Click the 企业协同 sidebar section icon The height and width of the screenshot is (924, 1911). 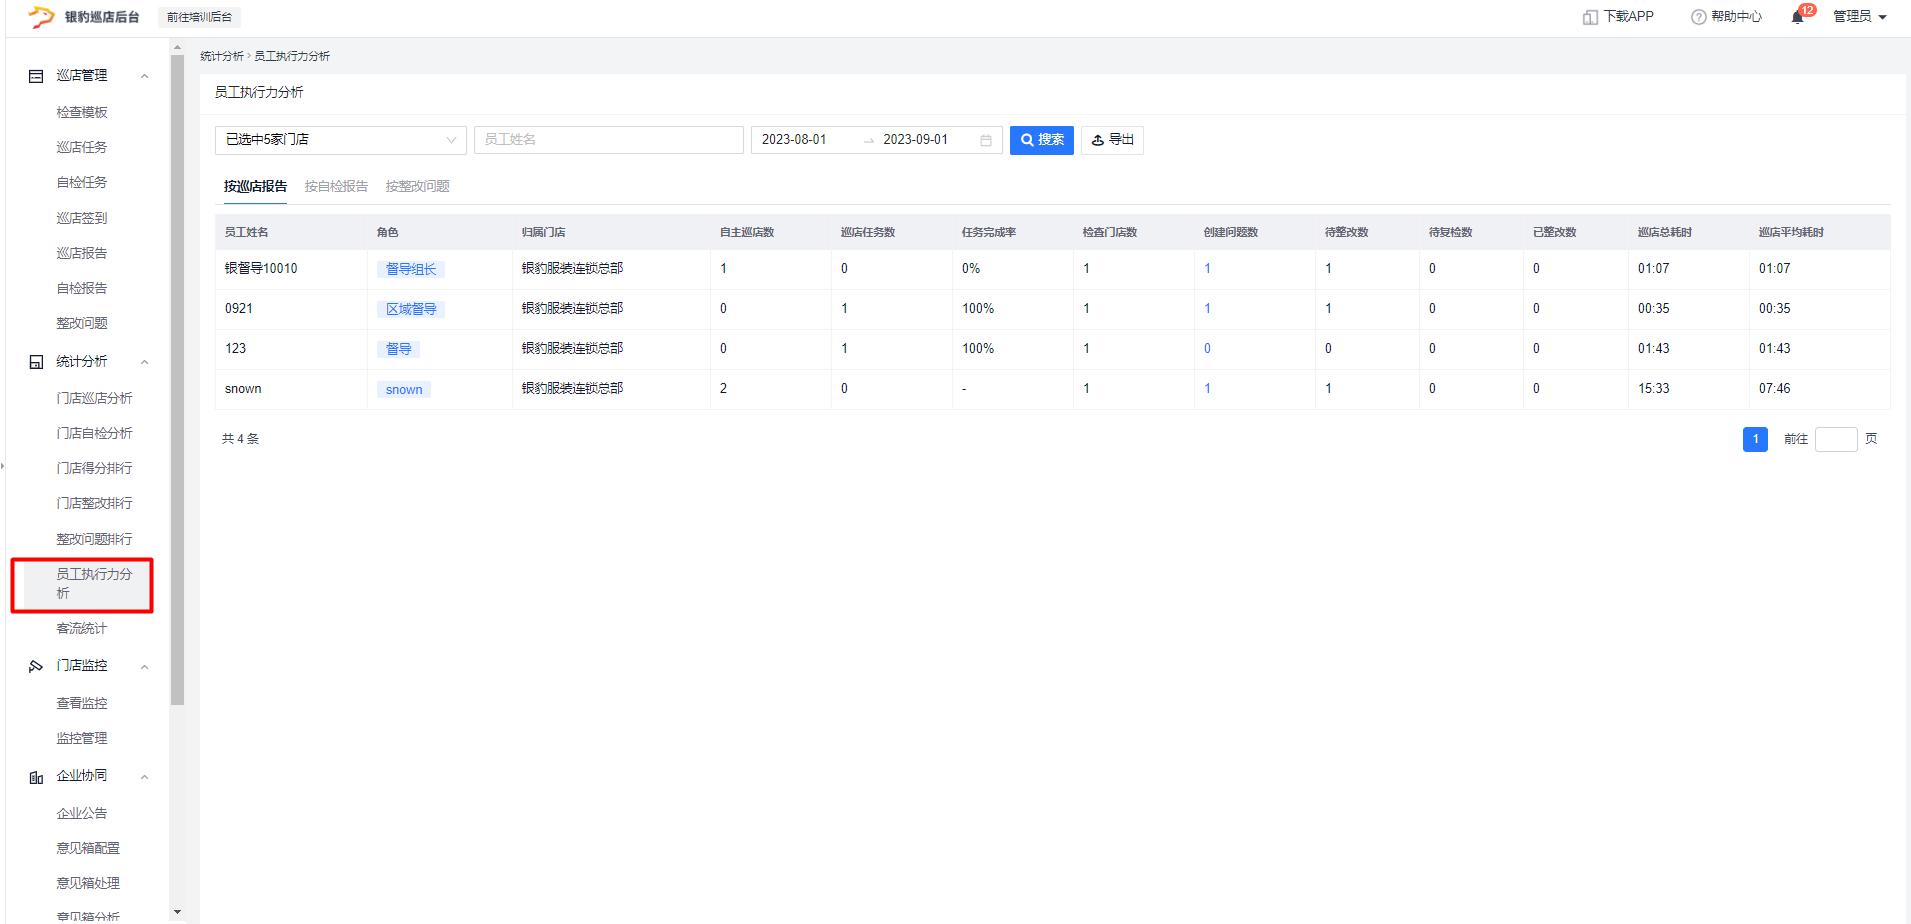[36, 777]
